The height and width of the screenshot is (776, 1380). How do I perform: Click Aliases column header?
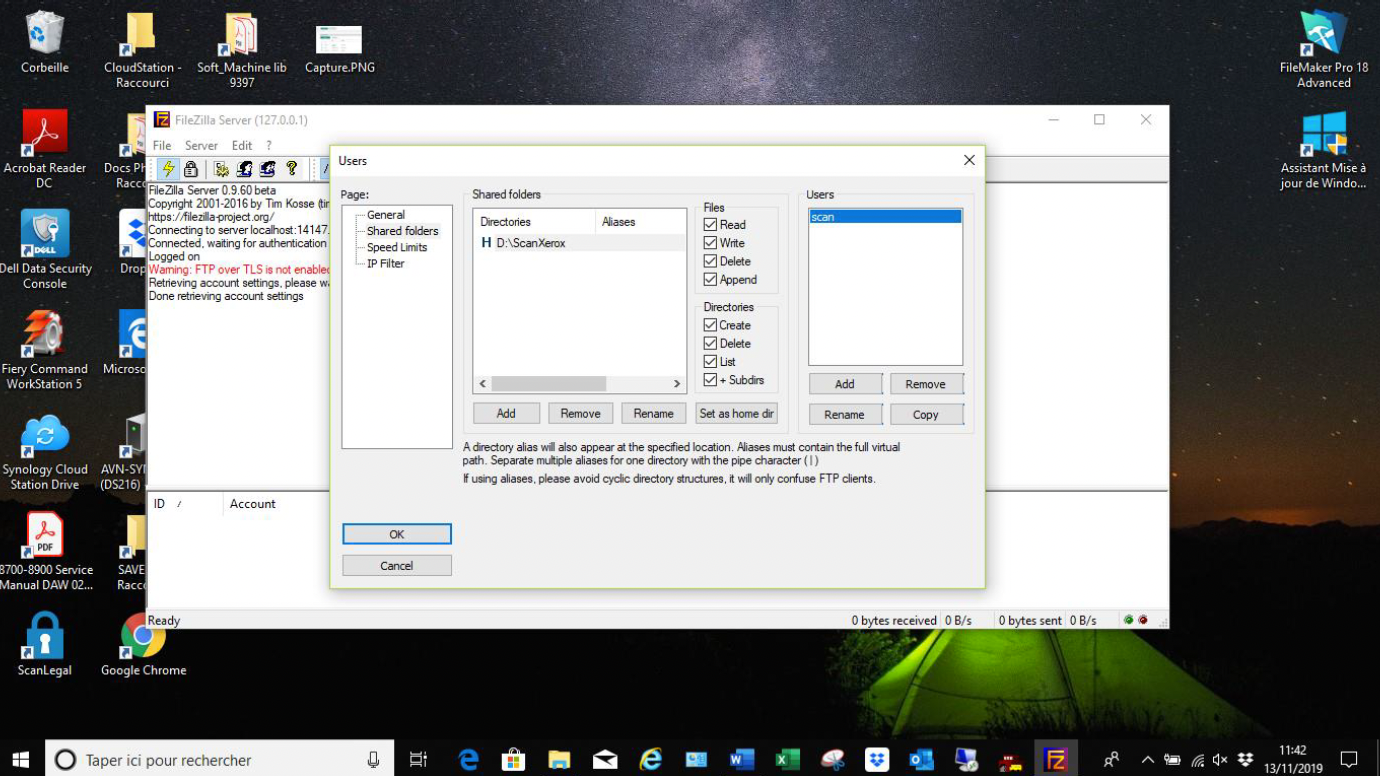640,222
